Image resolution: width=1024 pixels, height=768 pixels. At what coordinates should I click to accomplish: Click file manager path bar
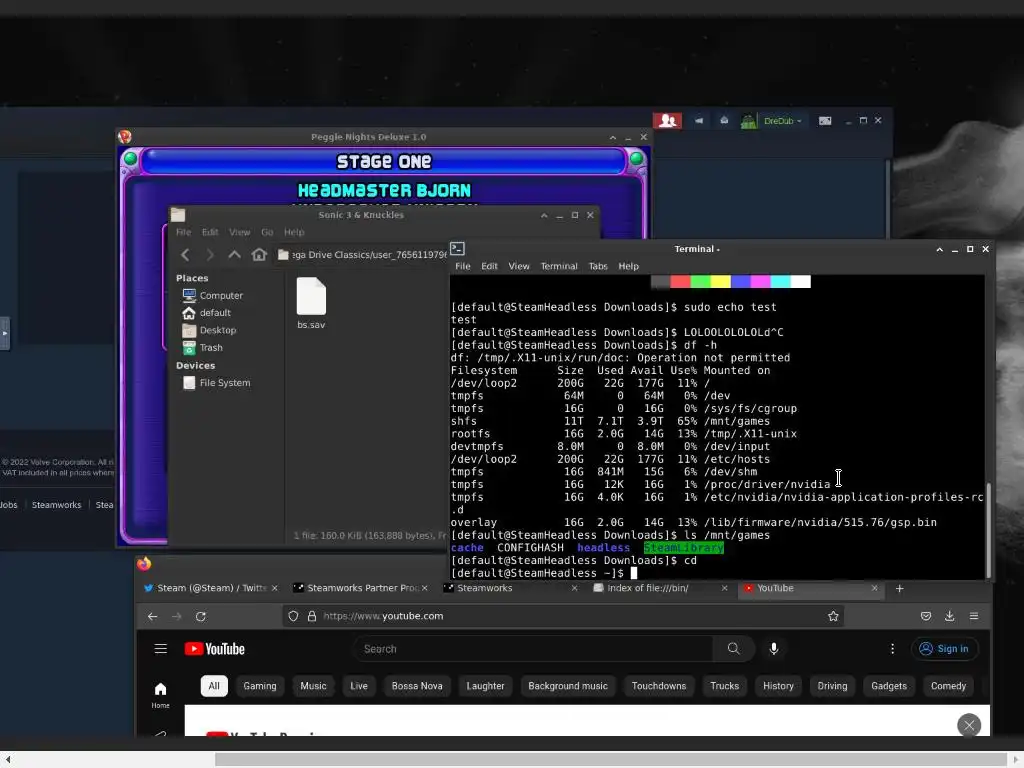coord(362,255)
